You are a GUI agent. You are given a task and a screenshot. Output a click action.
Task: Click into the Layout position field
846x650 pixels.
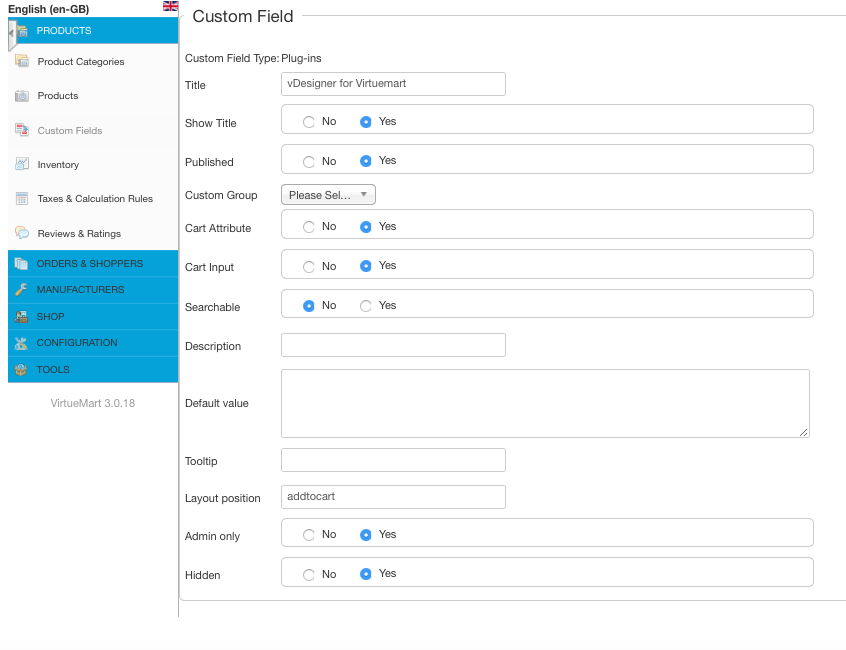(x=393, y=497)
